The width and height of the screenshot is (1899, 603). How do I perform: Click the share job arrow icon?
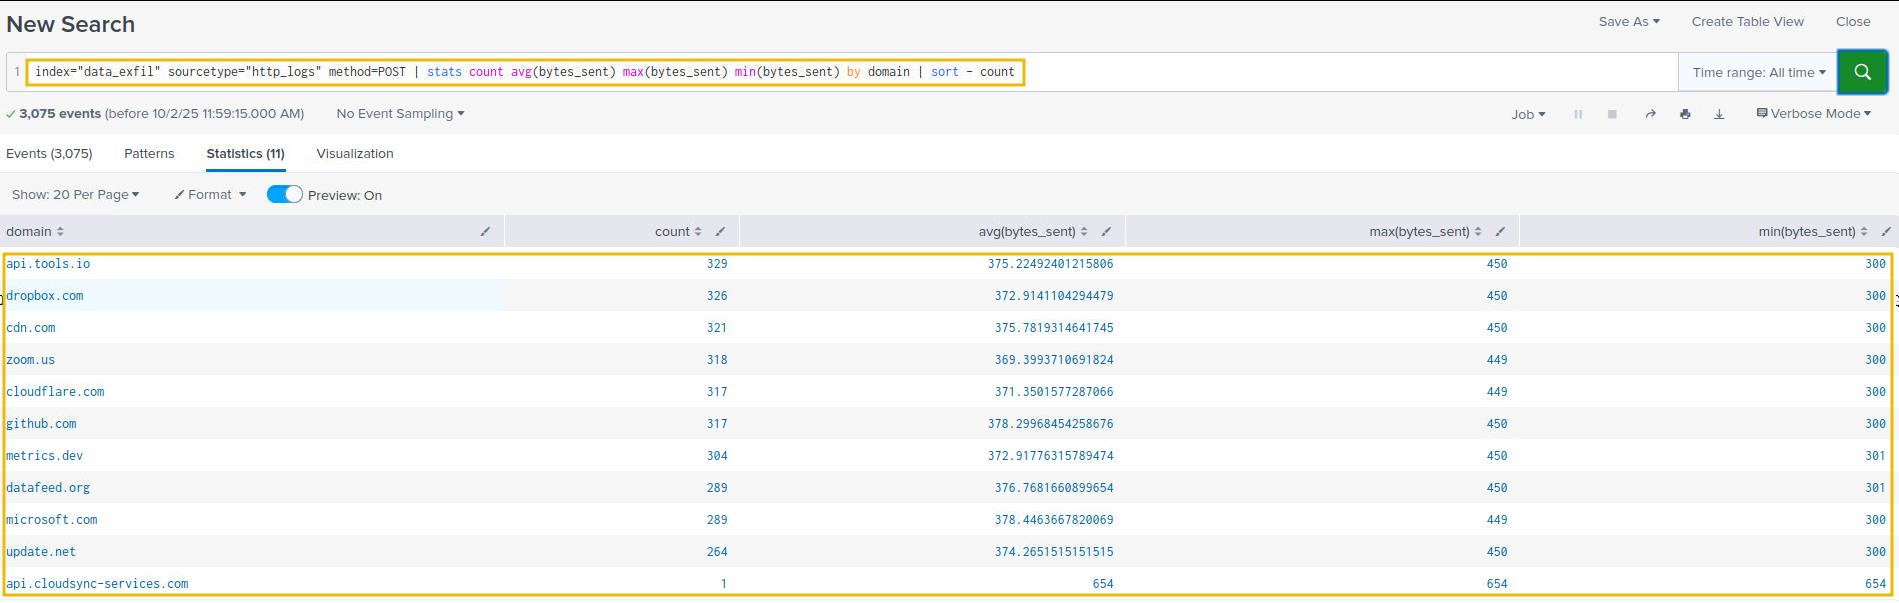click(1650, 114)
